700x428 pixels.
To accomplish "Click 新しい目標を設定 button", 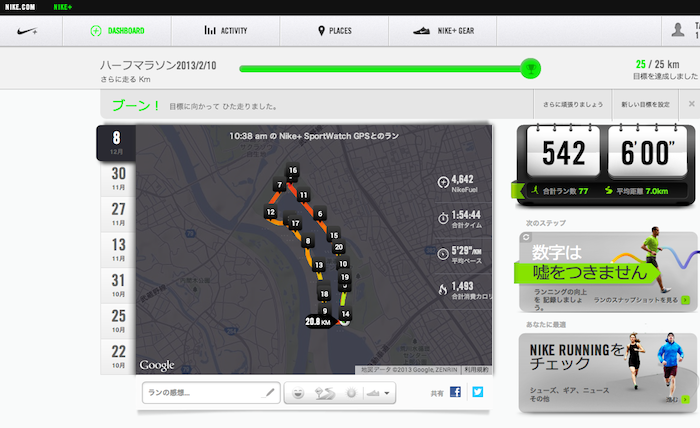I will tap(645, 104).
